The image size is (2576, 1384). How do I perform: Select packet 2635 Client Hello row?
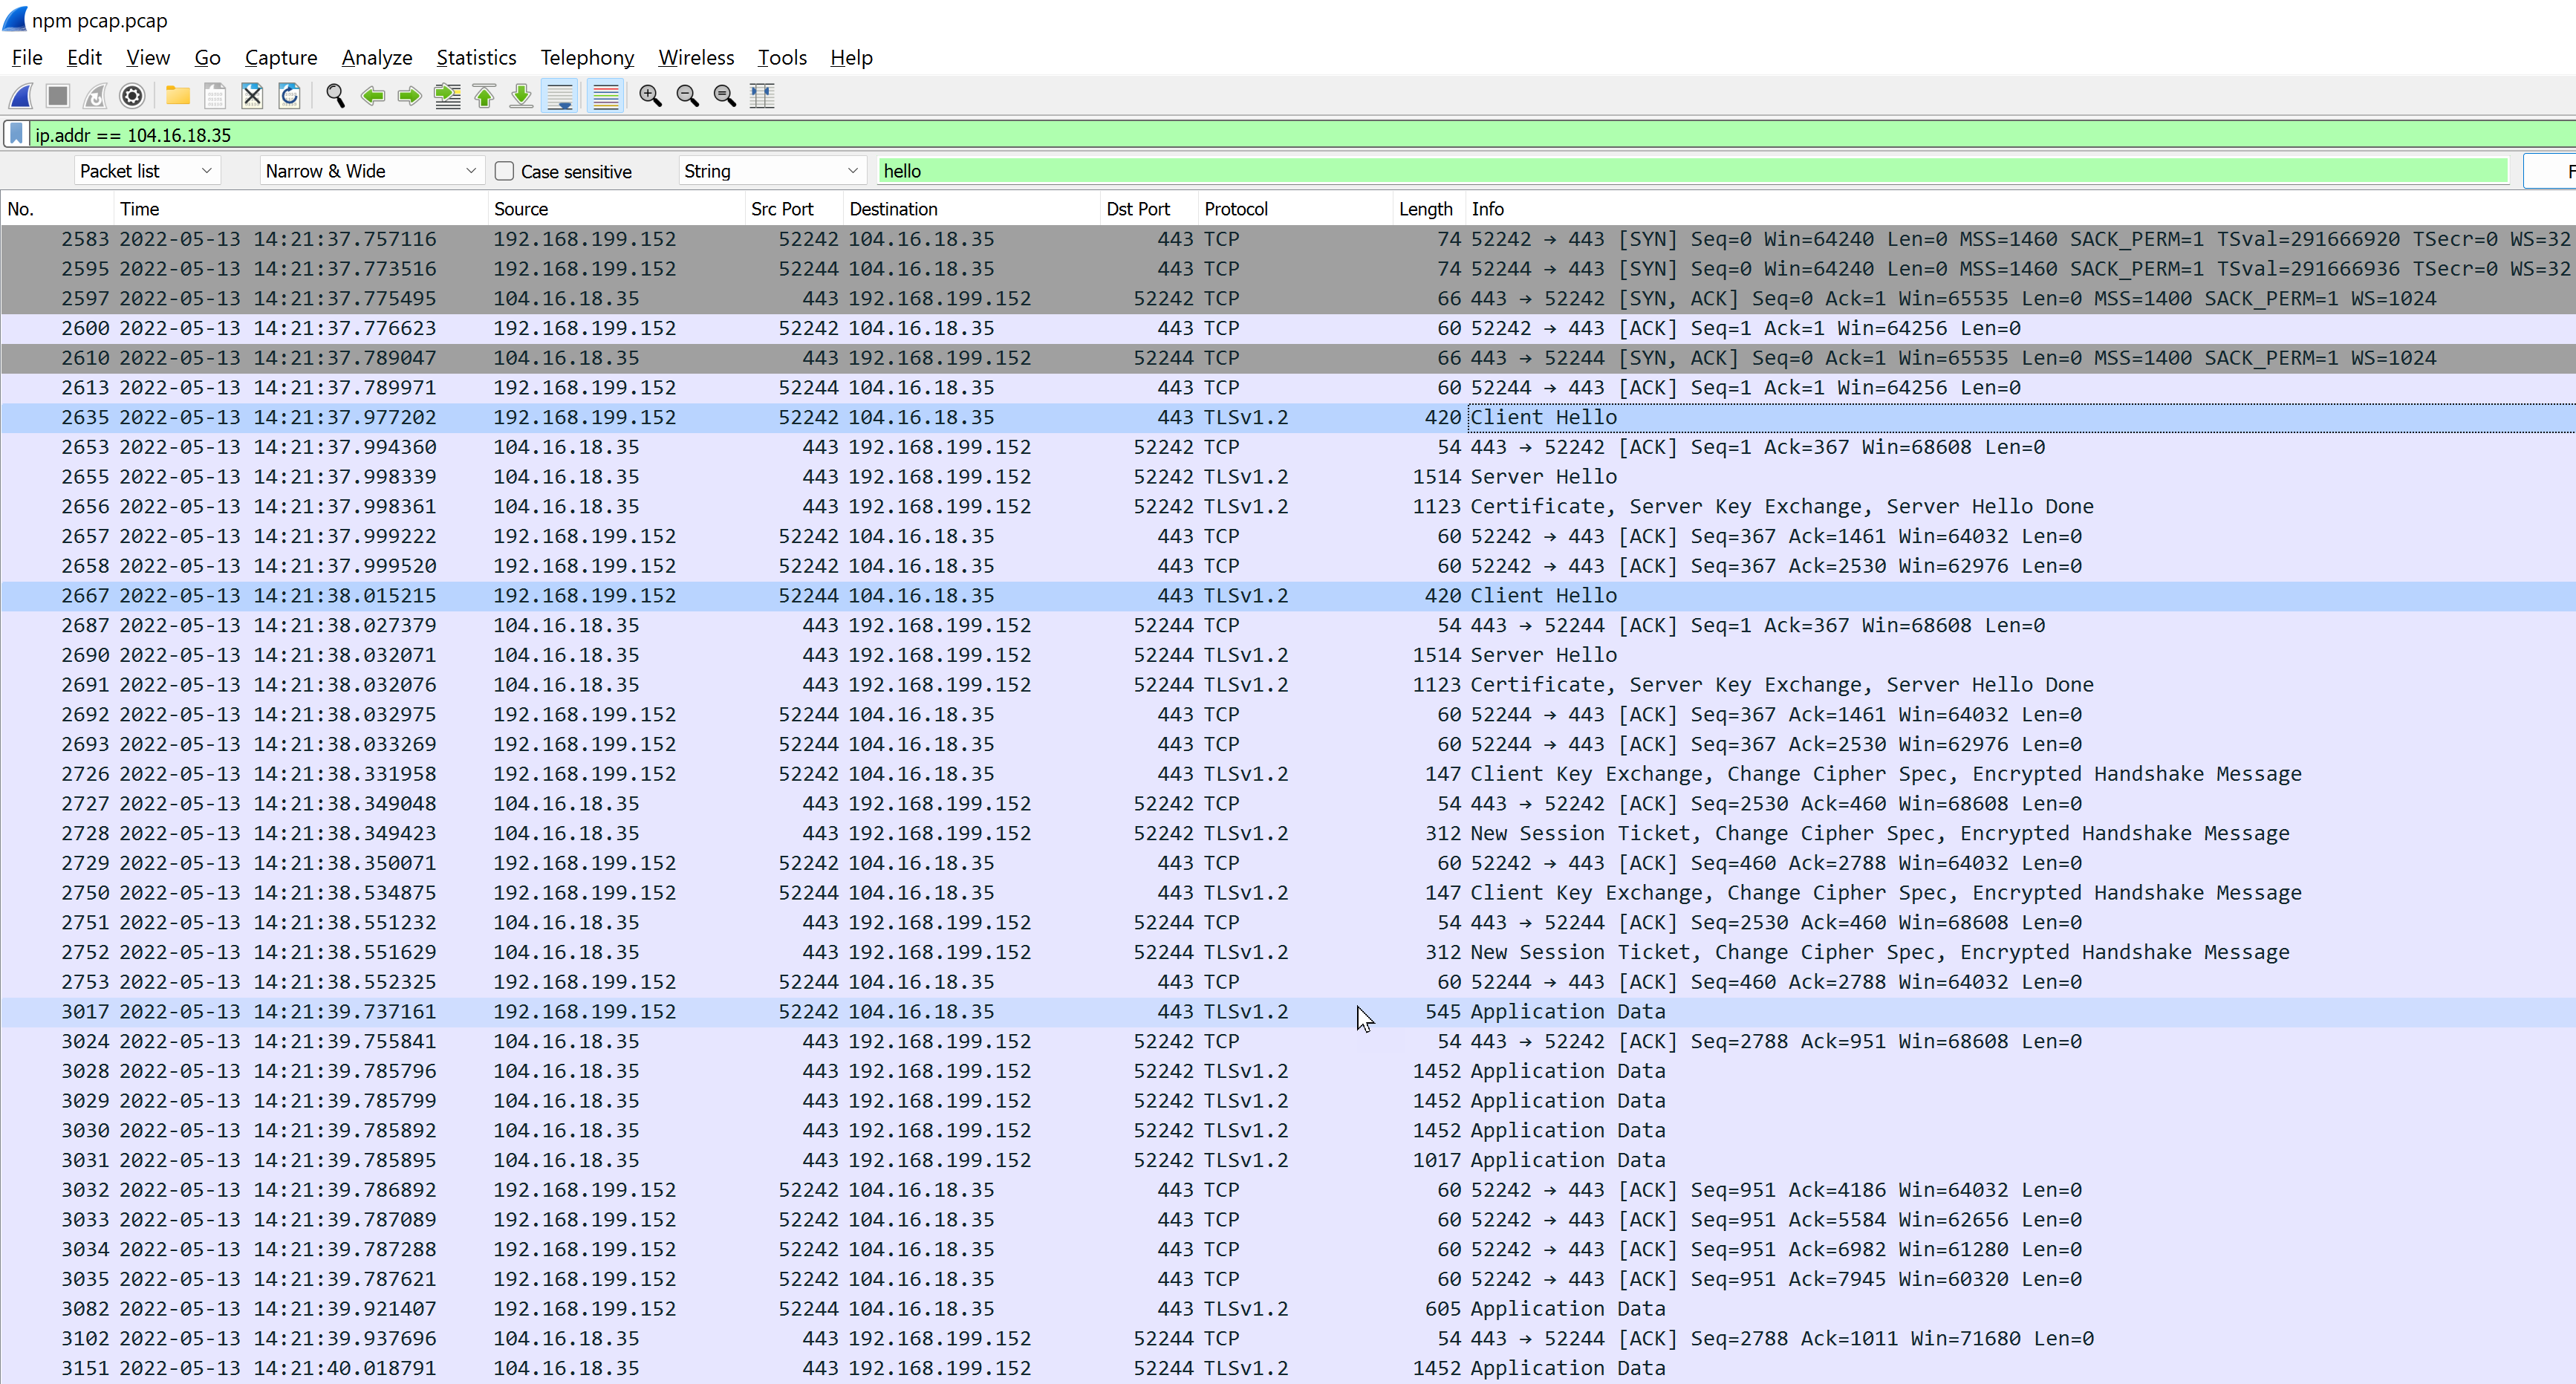pos(1288,417)
